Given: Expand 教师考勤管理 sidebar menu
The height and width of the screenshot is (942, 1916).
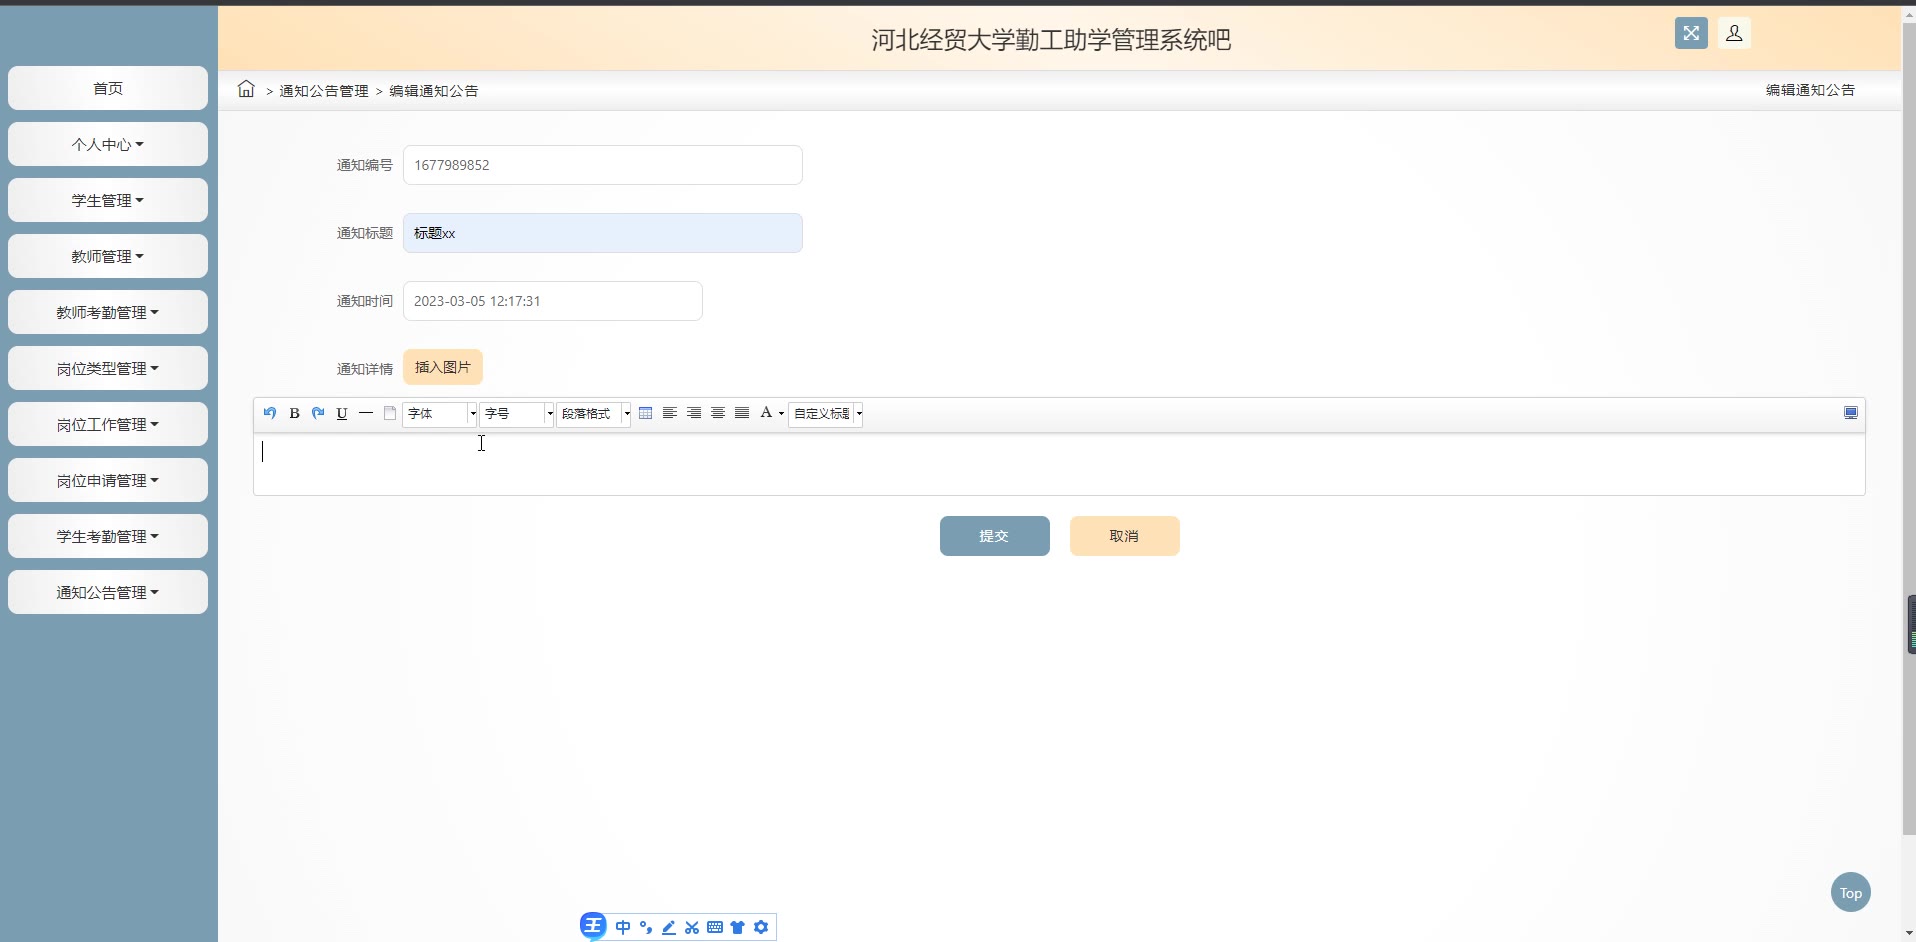Looking at the screenshot, I should (x=108, y=312).
